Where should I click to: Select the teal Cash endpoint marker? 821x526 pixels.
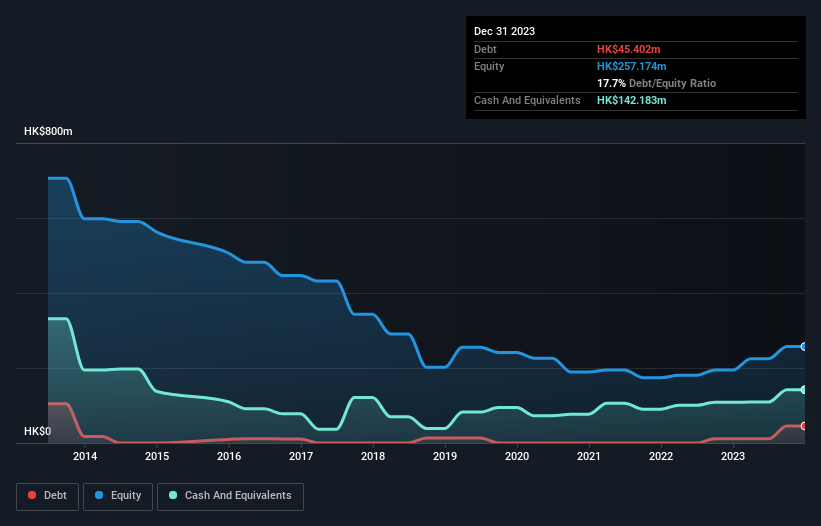pos(804,390)
